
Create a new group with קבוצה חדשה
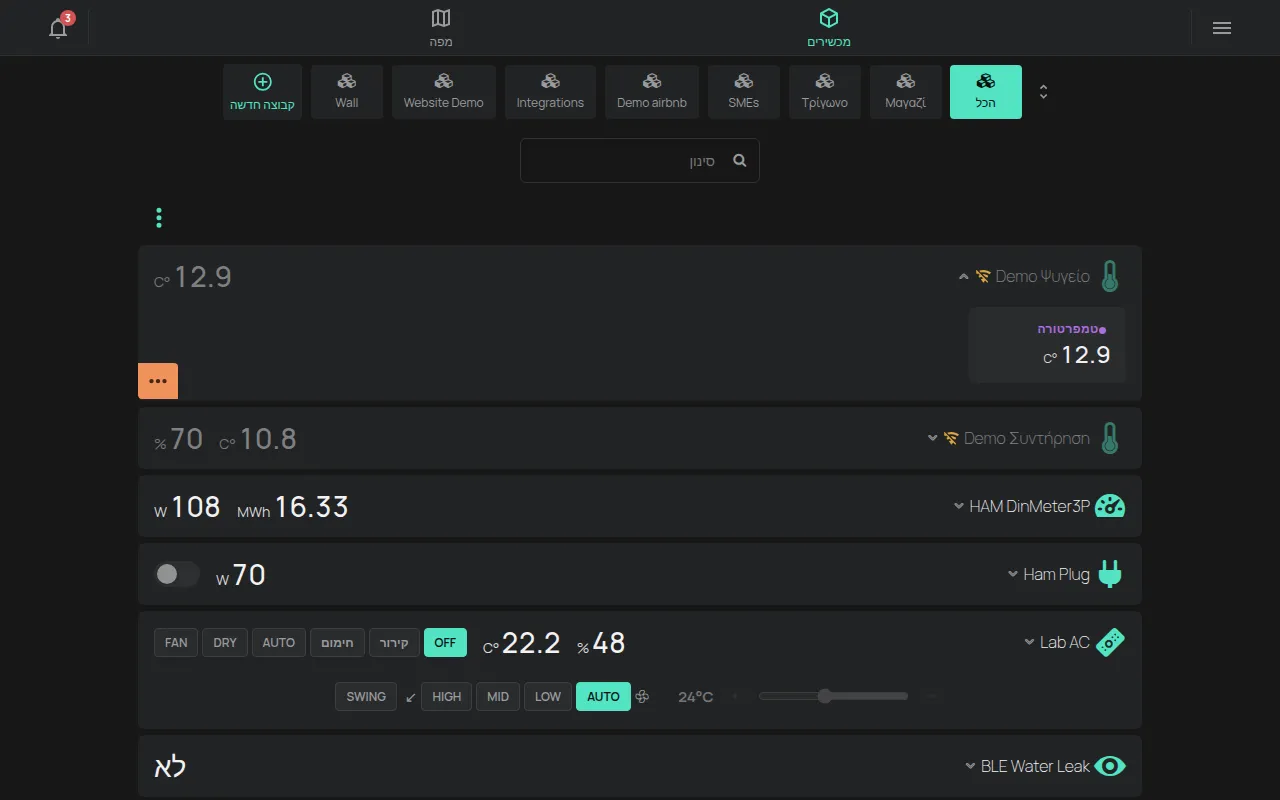pos(263,92)
